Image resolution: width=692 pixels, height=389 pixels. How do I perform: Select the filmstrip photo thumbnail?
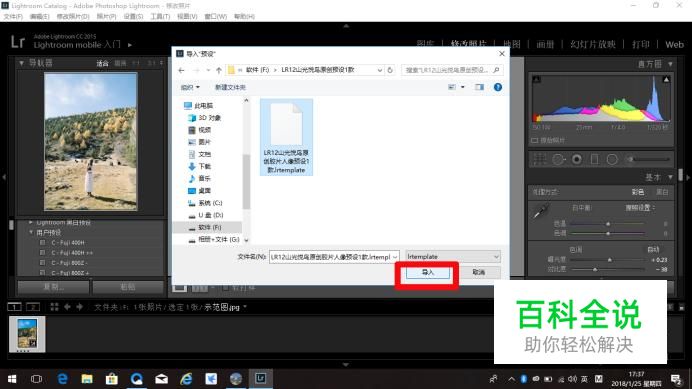[27, 334]
